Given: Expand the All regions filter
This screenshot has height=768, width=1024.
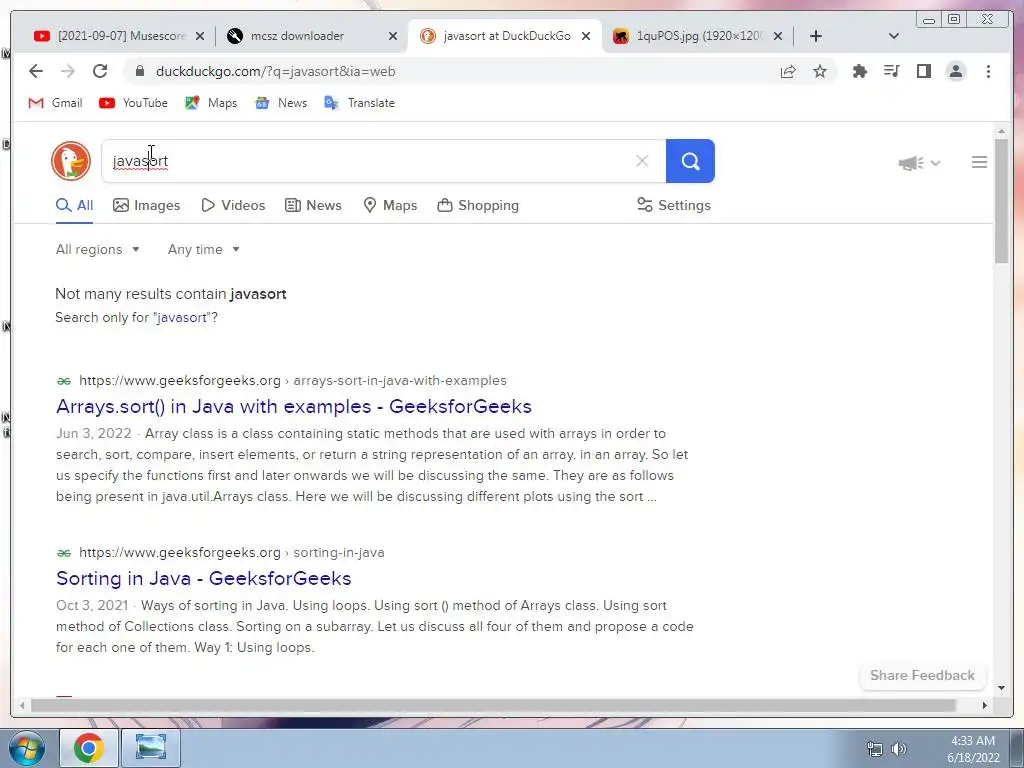Looking at the screenshot, I should 97,249.
